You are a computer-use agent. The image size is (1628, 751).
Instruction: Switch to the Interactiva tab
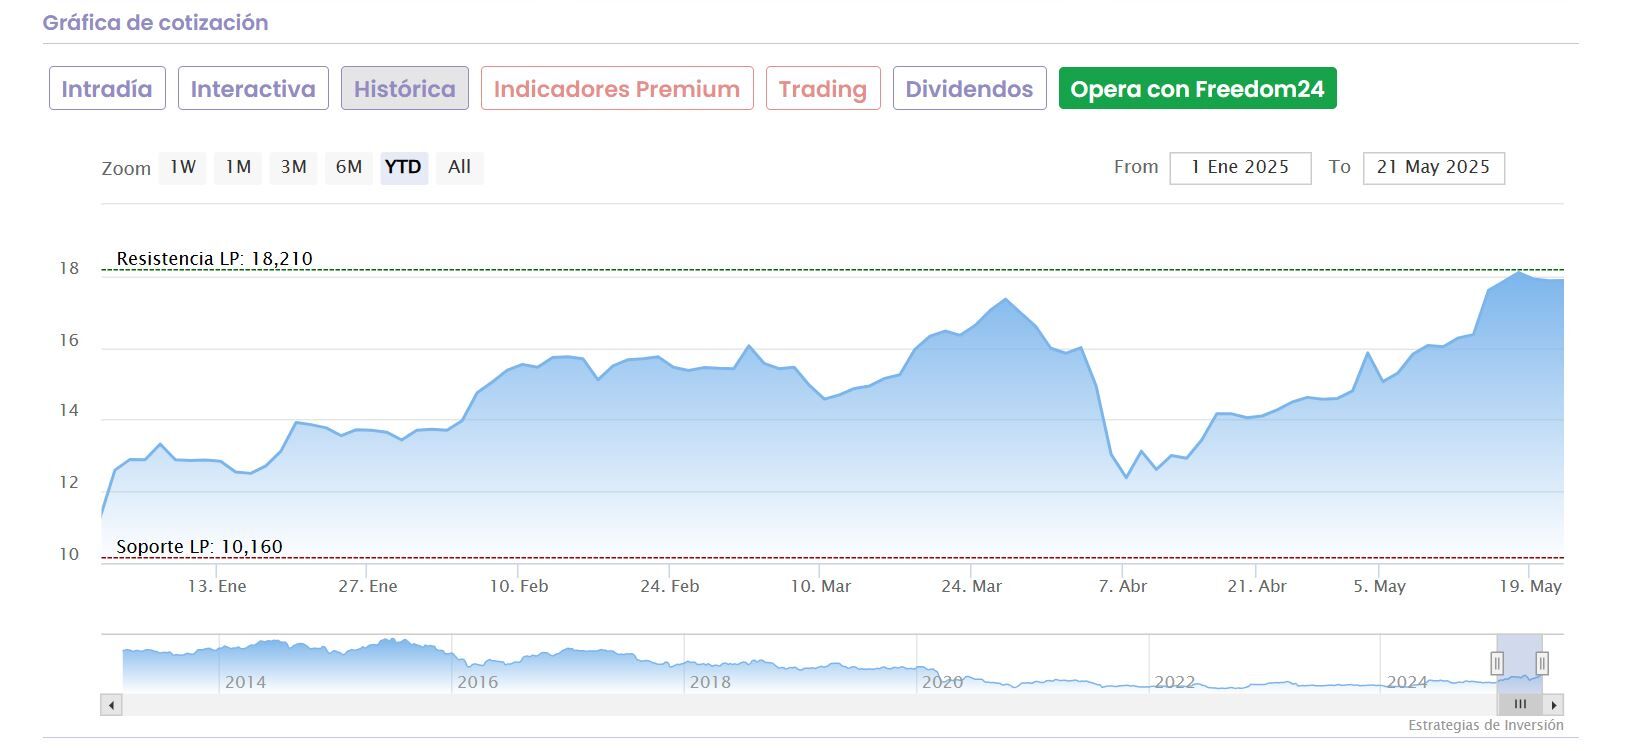pos(253,89)
